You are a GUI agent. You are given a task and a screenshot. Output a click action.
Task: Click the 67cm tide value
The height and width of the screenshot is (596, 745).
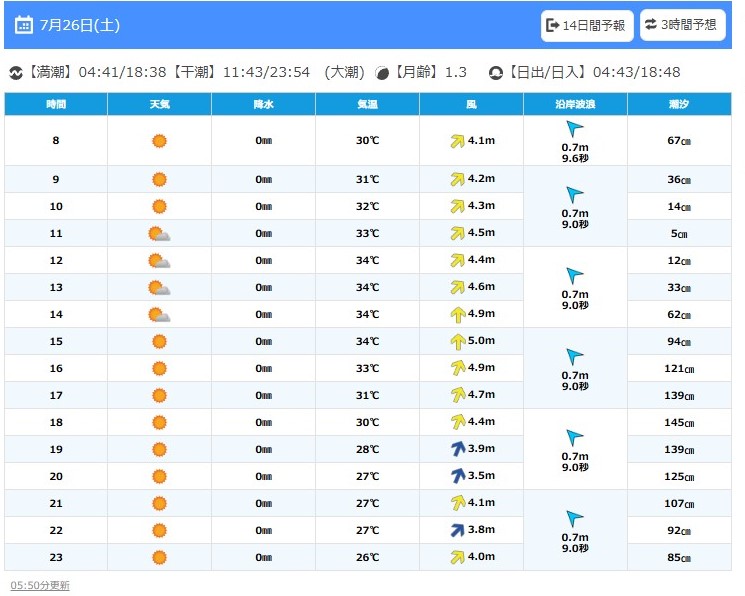point(679,141)
